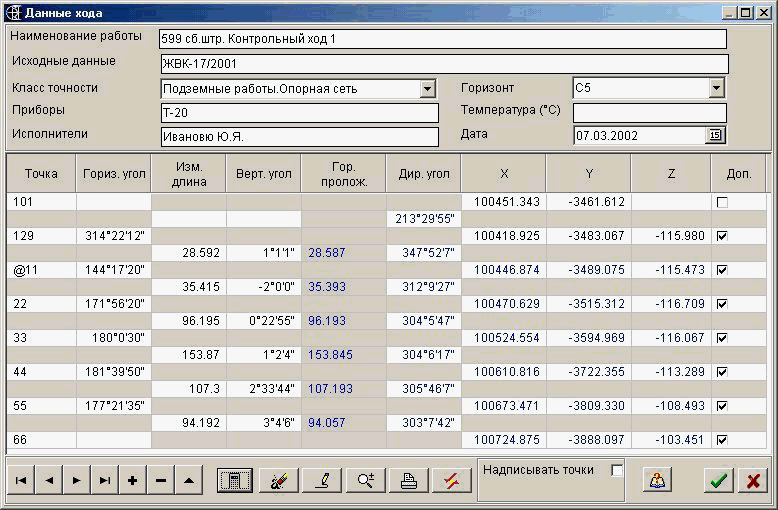Select horizontal angle 177°21'35"
Viewport: 778px width, 510px height.
click(114, 406)
